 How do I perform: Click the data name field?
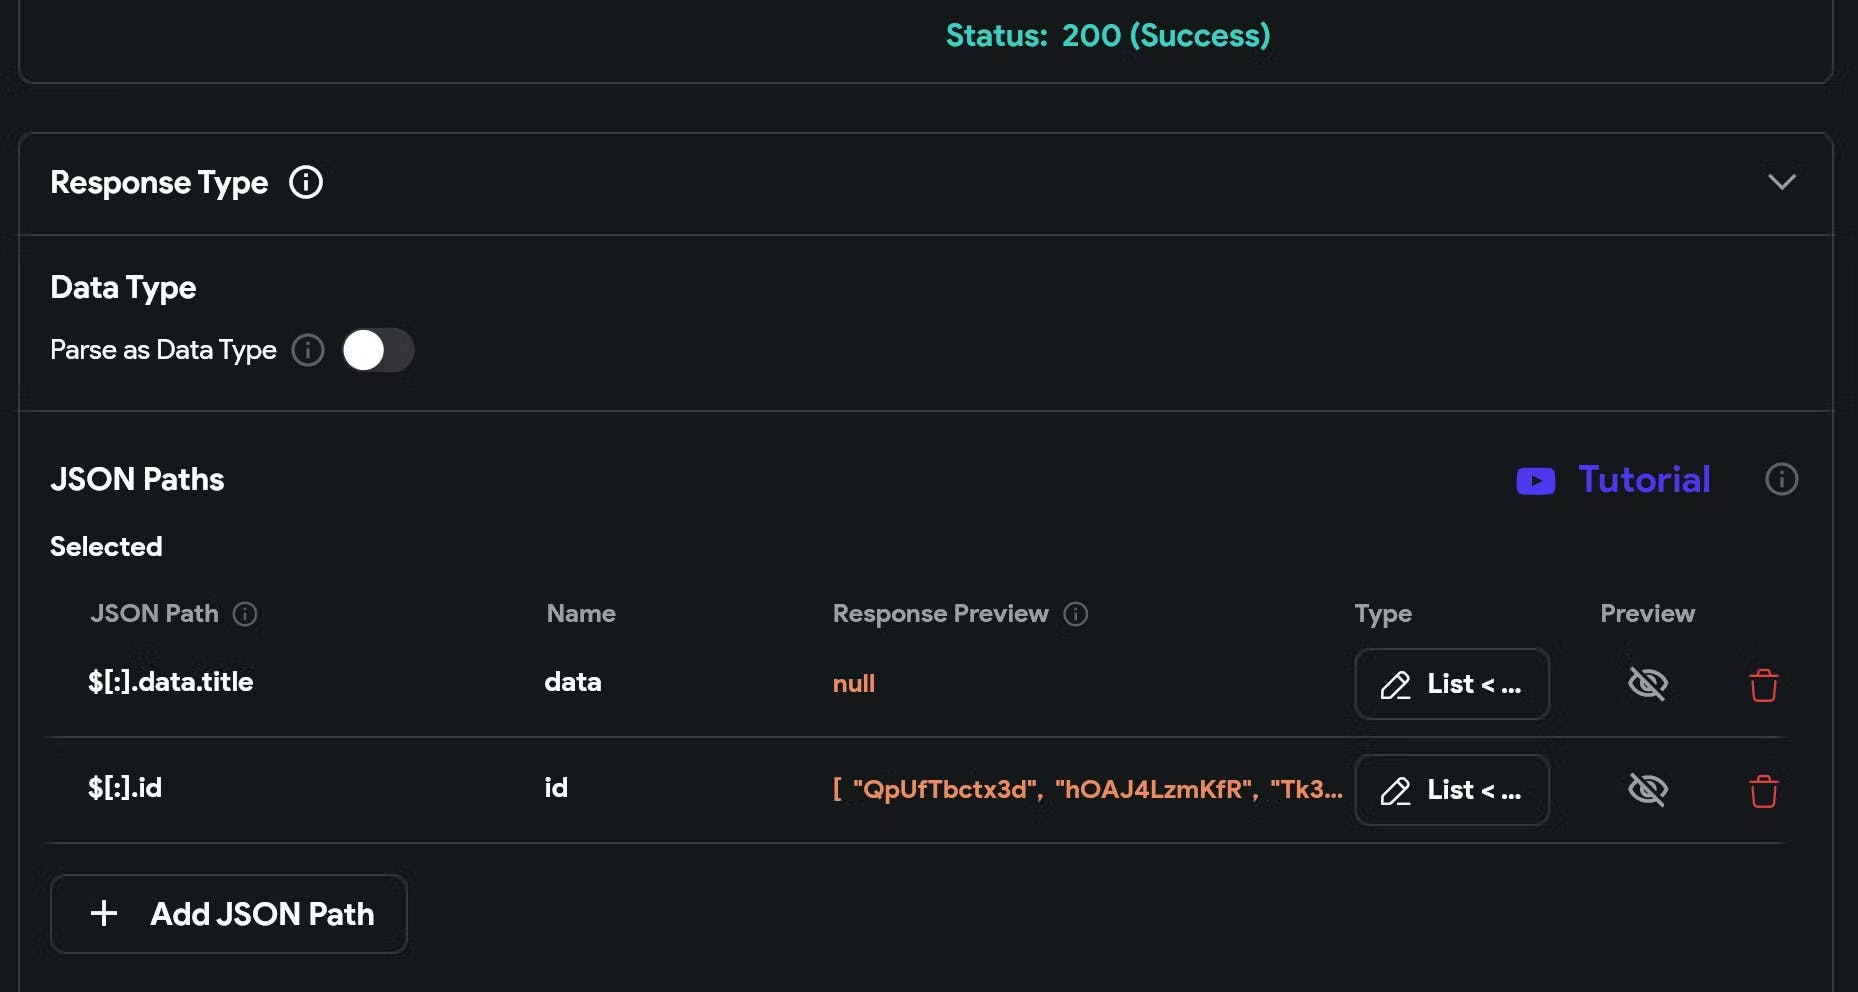(573, 682)
